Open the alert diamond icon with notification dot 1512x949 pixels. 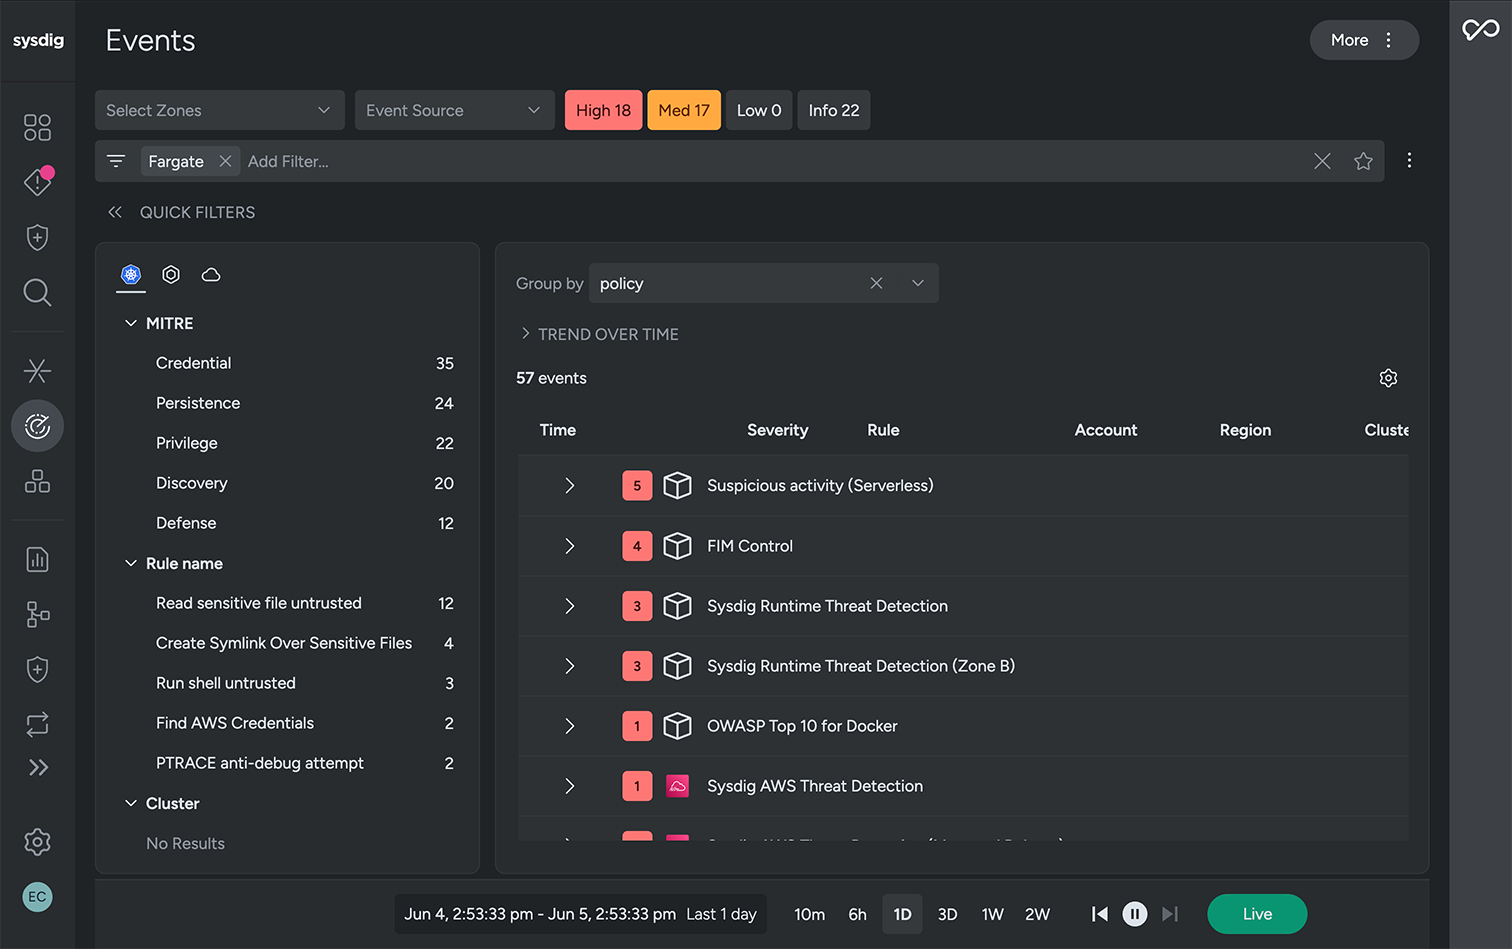tap(37, 181)
